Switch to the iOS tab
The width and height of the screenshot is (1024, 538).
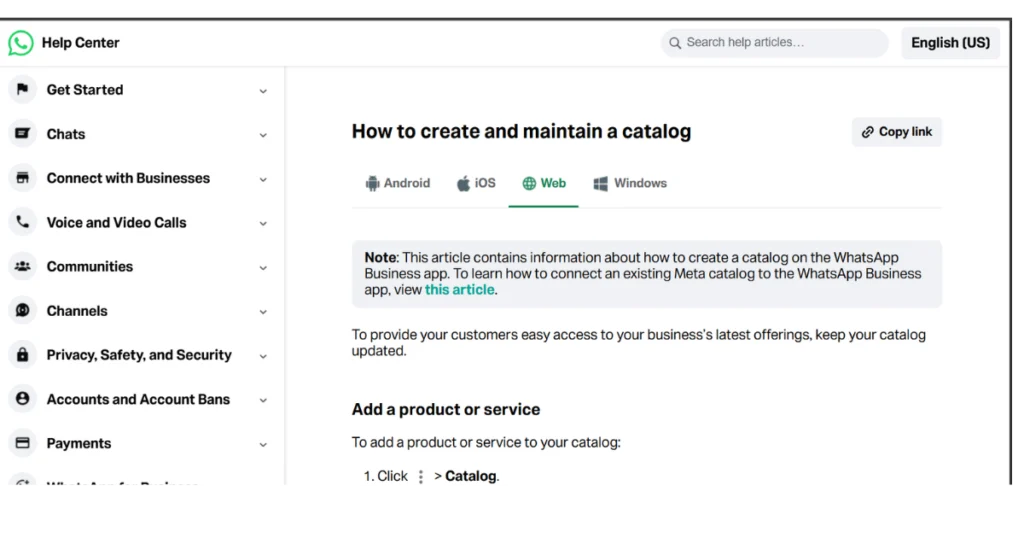476,183
